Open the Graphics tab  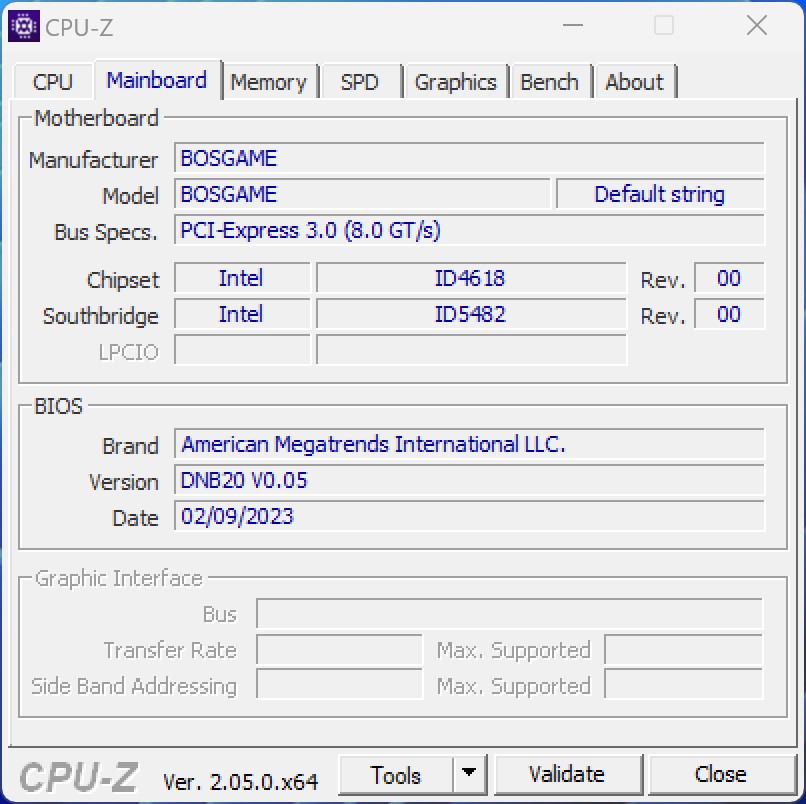coord(455,82)
